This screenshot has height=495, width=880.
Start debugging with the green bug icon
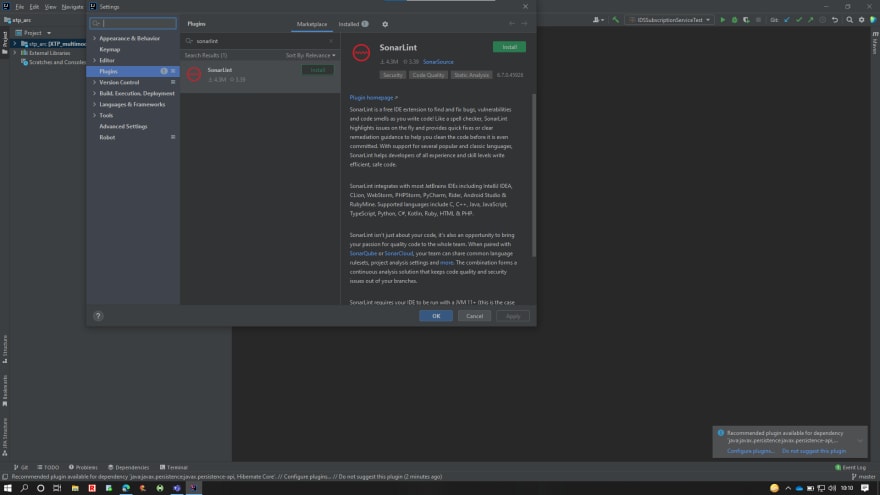point(734,20)
